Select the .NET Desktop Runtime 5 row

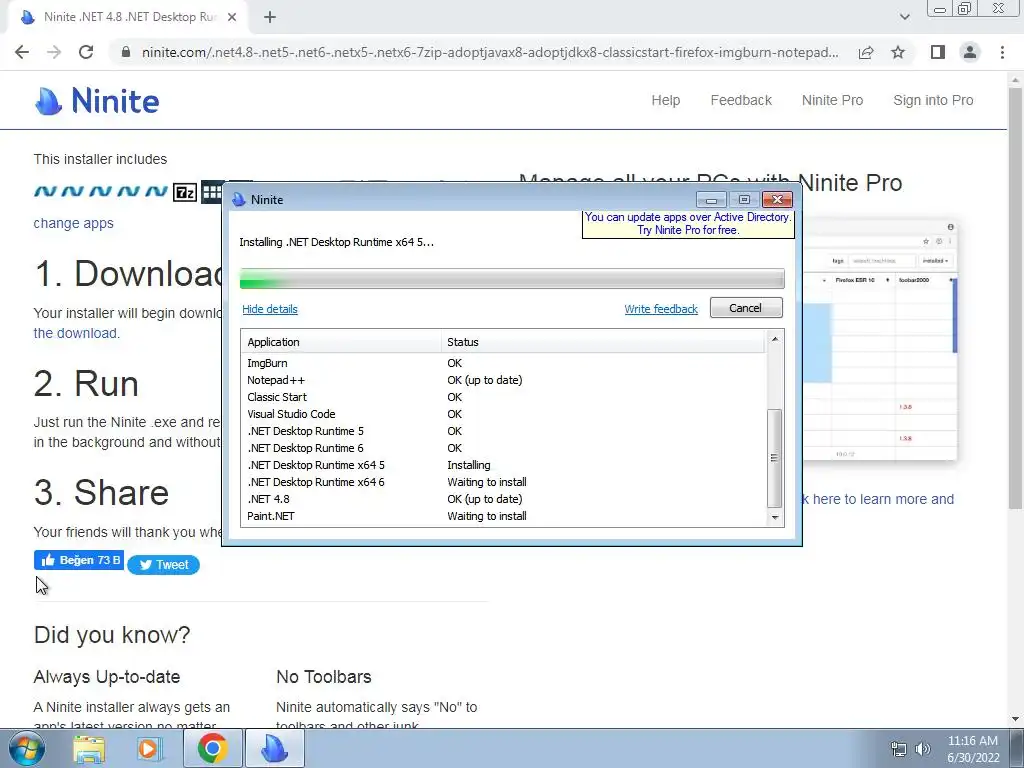[x=504, y=431]
